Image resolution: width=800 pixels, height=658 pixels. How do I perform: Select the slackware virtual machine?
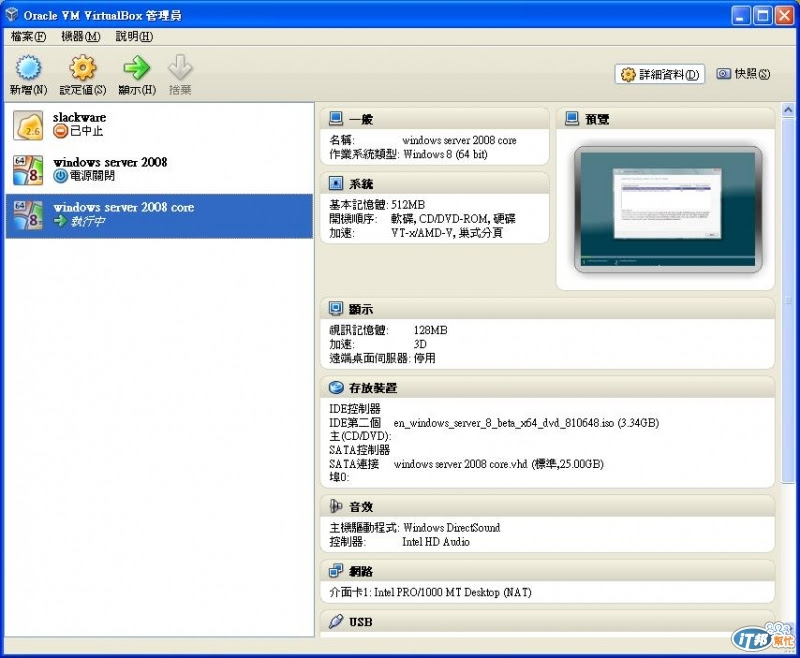click(159, 125)
